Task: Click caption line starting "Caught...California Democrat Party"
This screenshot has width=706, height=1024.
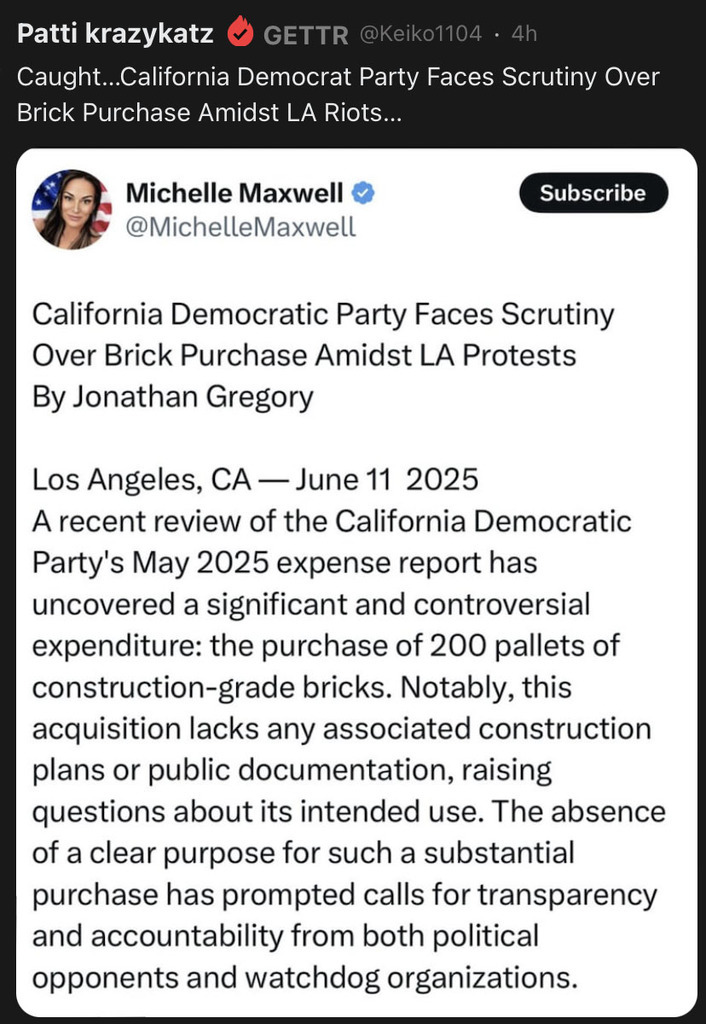Action: (x=338, y=77)
